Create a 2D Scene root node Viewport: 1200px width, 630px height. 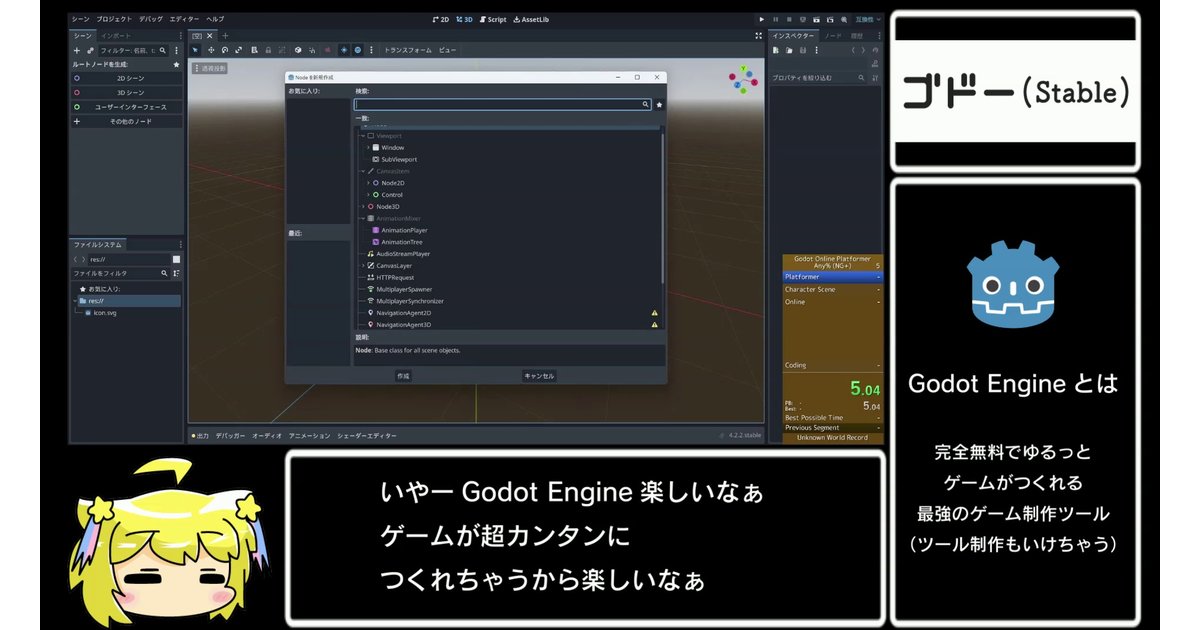tap(126, 77)
